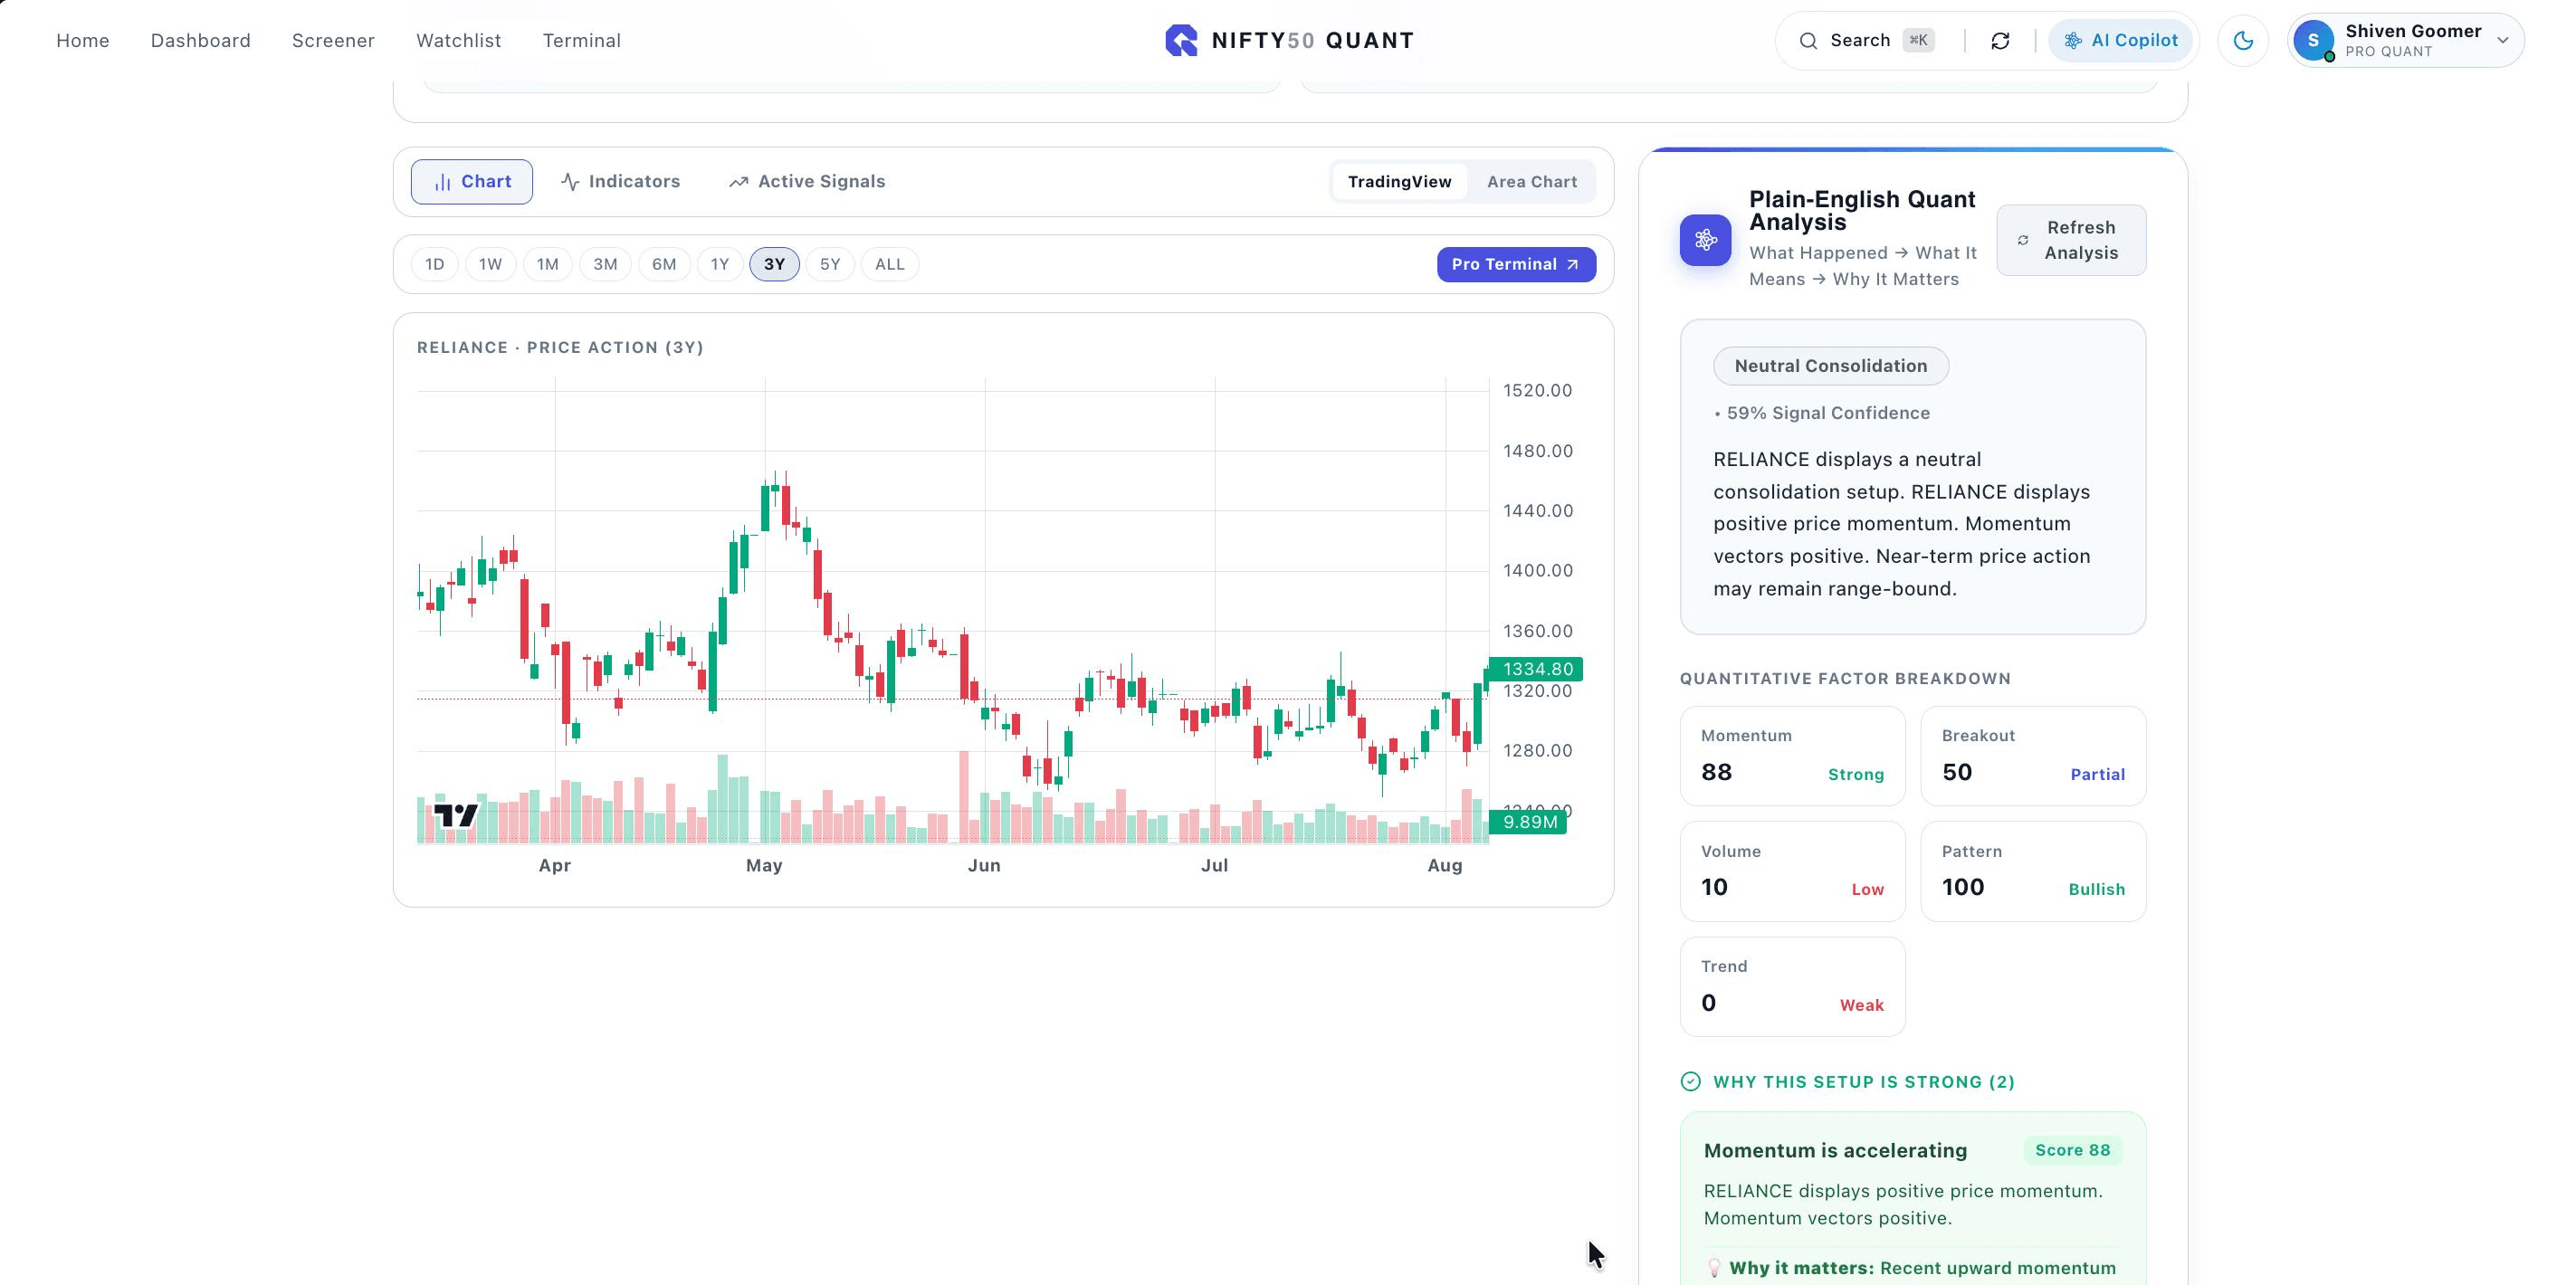Open the Dashboard page
This screenshot has height=1285, width=2576.
tap(201, 40)
